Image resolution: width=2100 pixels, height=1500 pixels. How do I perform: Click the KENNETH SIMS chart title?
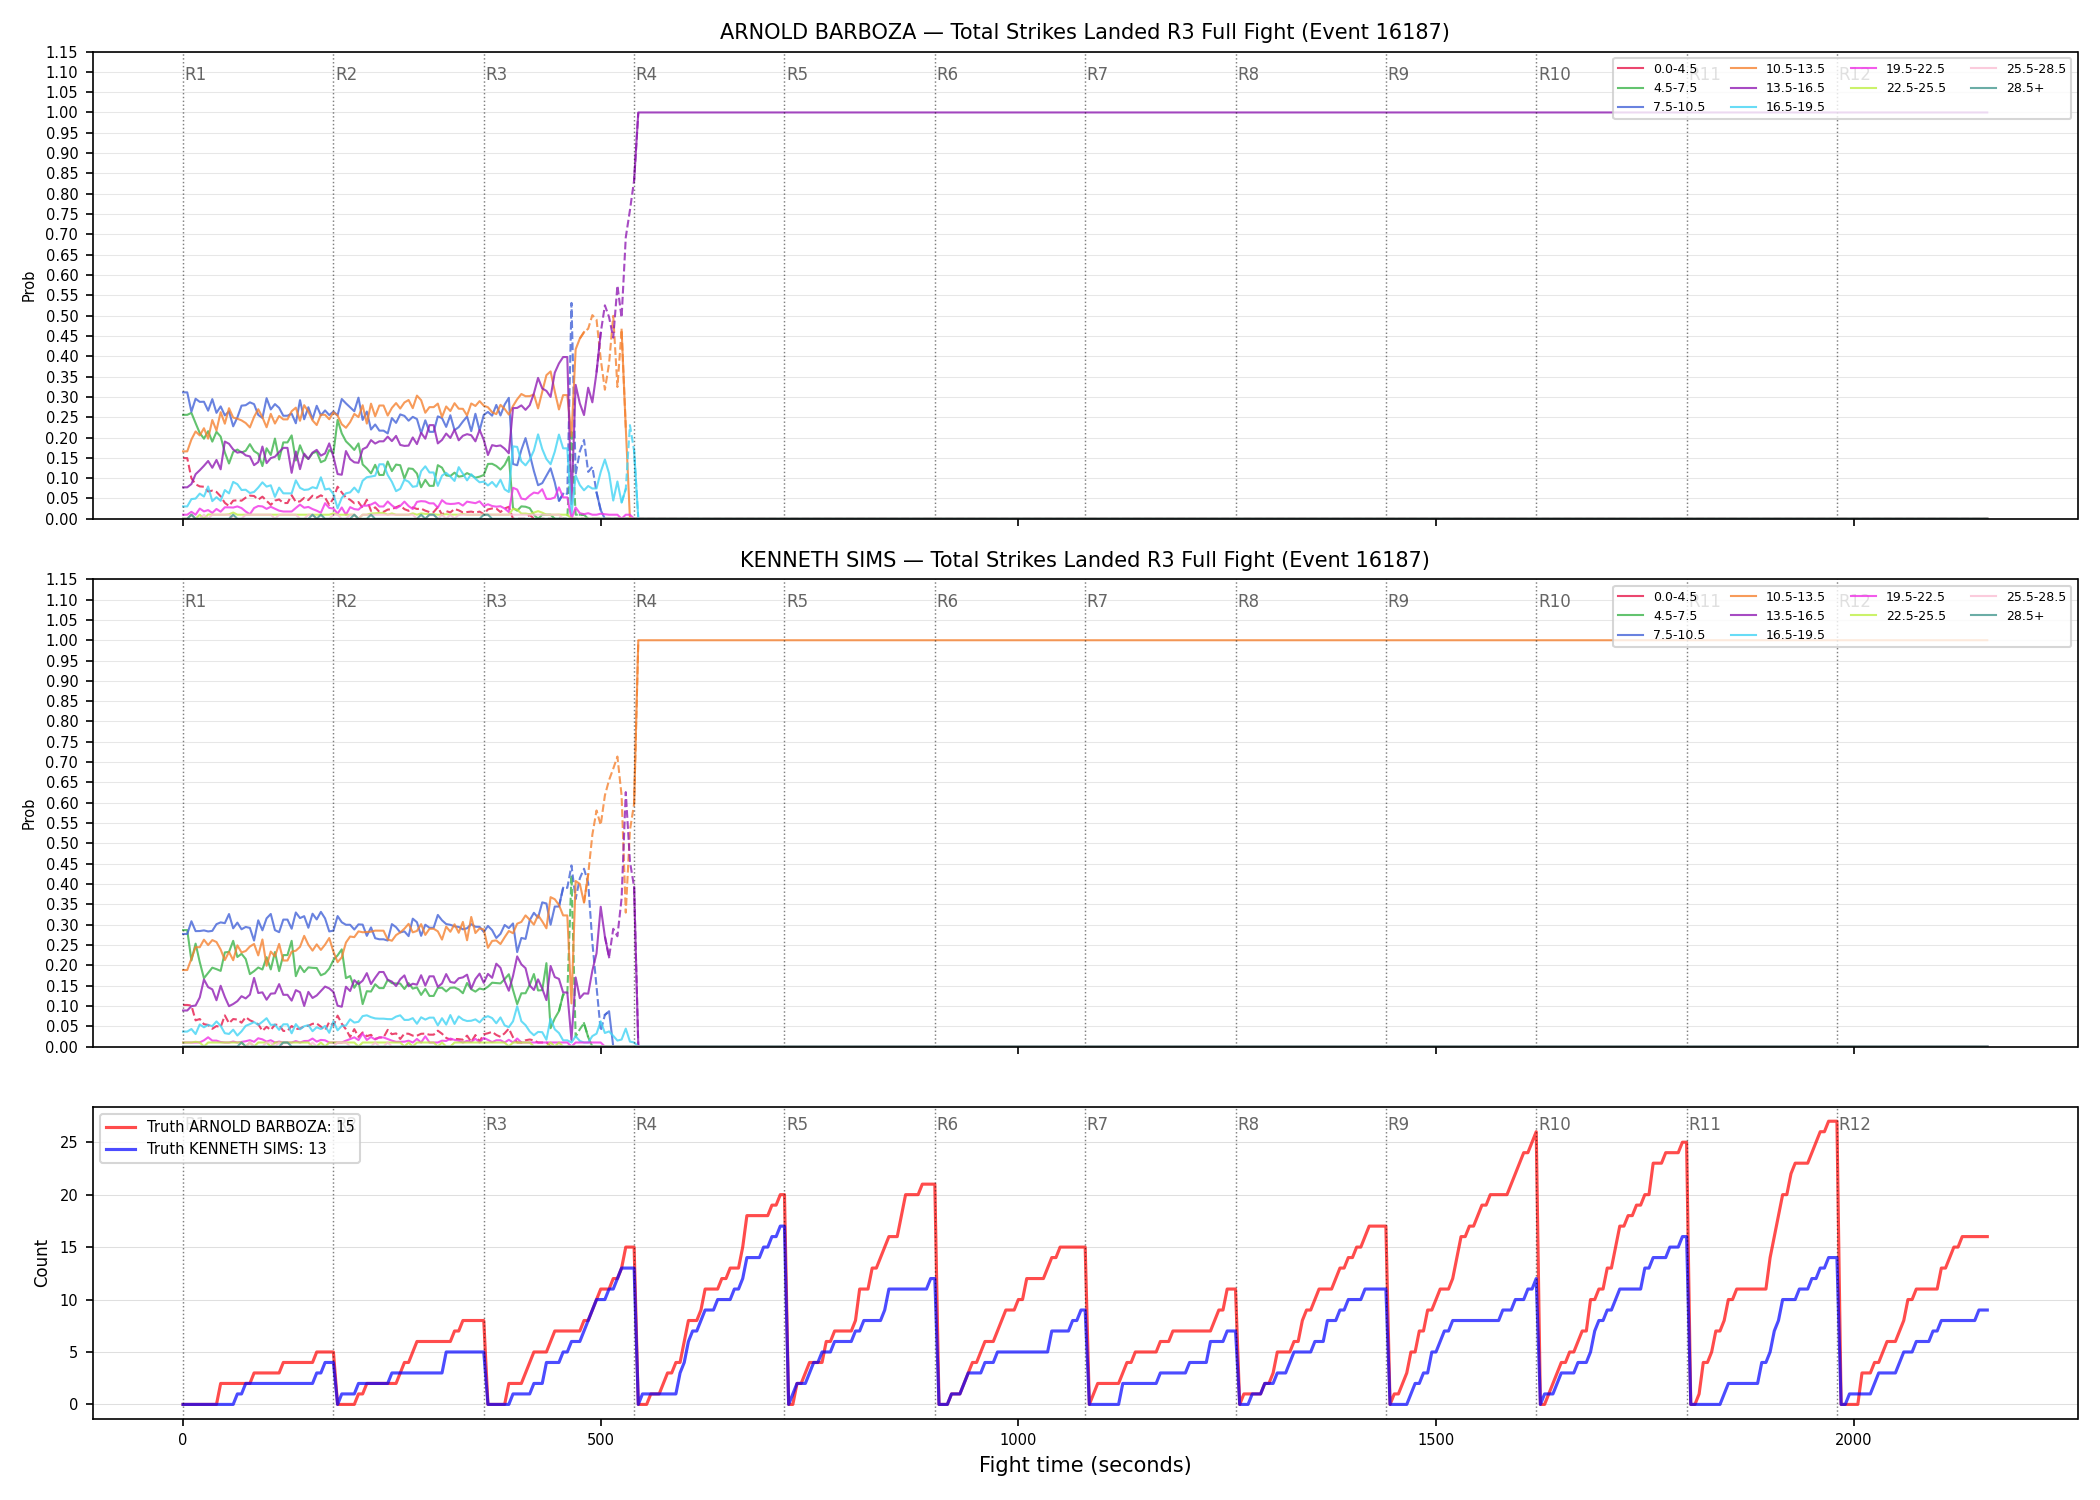click(x=1084, y=560)
